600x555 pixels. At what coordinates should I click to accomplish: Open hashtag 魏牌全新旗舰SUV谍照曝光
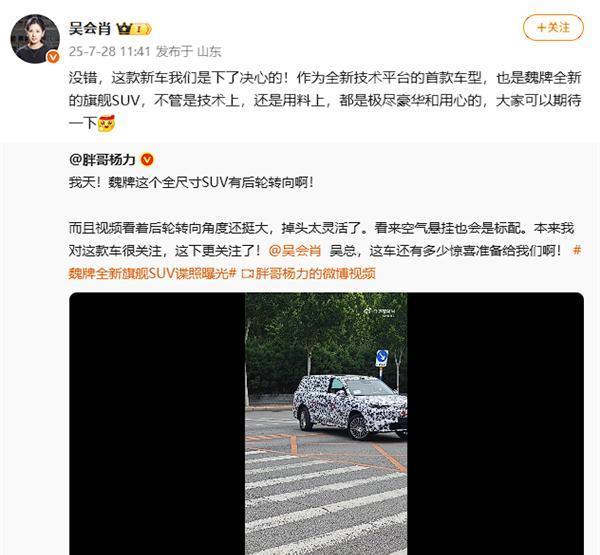[x=325, y=262]
